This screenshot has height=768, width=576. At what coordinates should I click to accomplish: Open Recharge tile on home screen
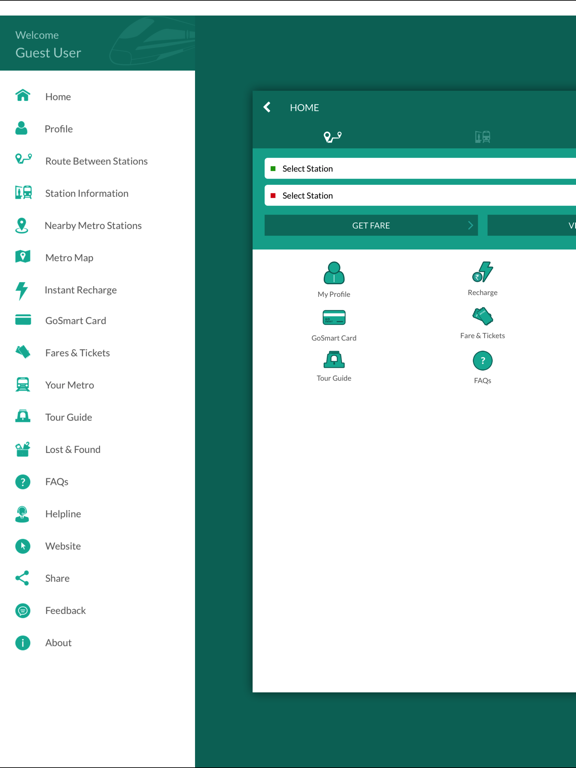(x=482, y=279)
